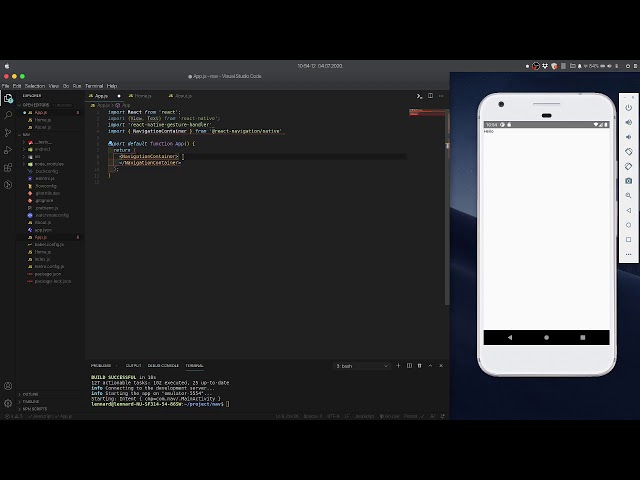This screenshot has height=480, width=640.
Task: Click the editor run/terminal action icon
Action: [x=419, y=96]
